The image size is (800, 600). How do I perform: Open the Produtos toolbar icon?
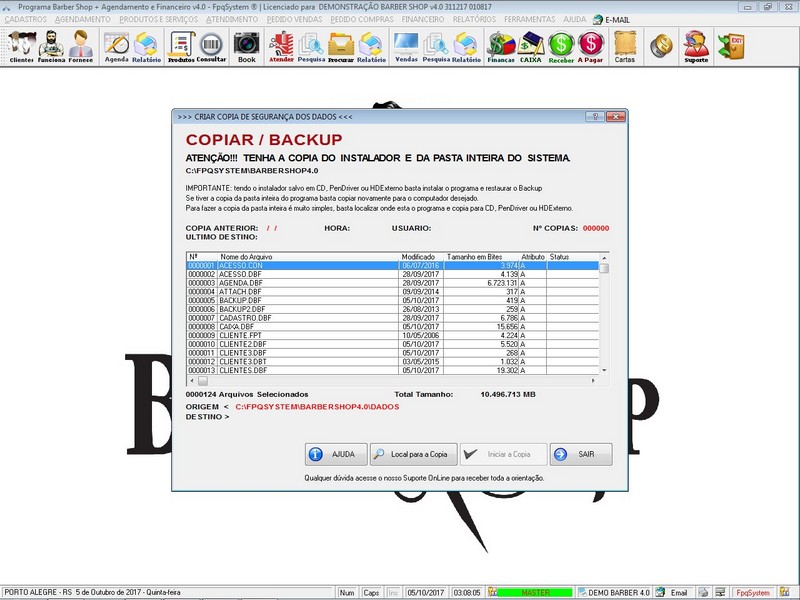coord(181,46)
